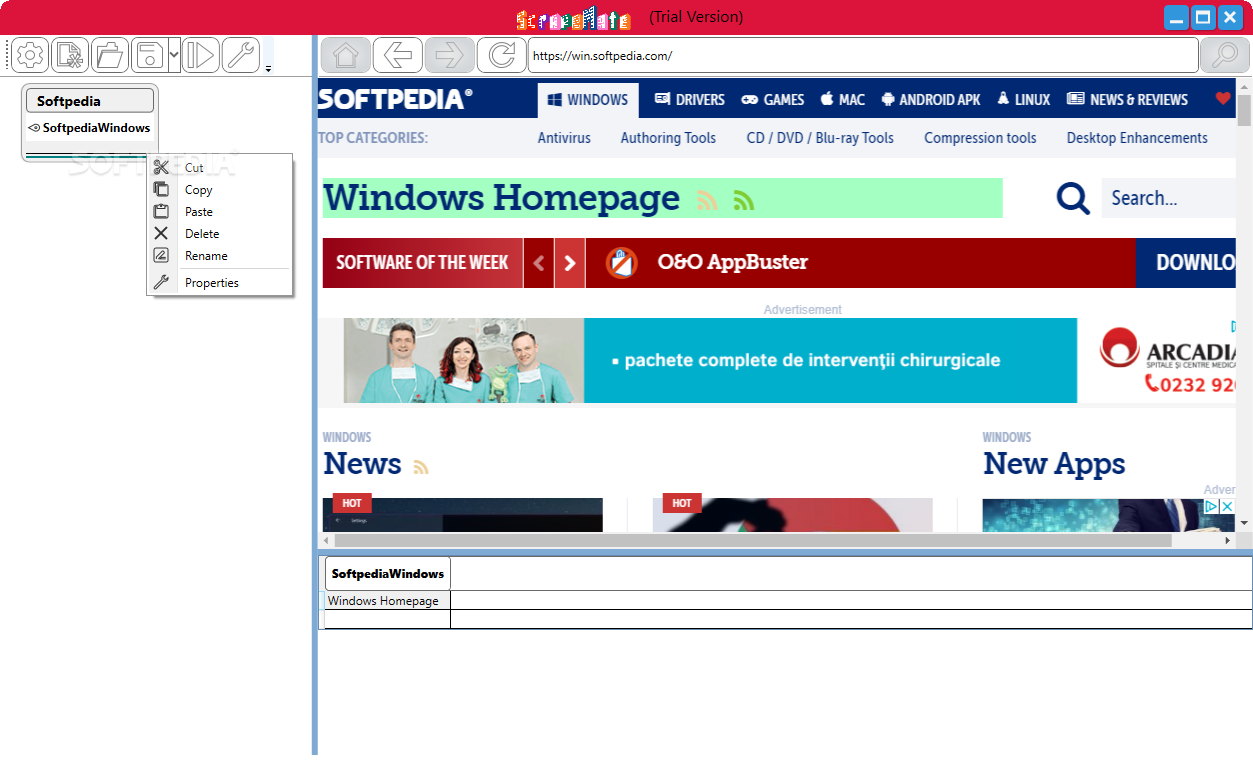The image size is (1253, 767).
Task: Open the first HOT news thumbnail
Action: (x=463, y=515)
